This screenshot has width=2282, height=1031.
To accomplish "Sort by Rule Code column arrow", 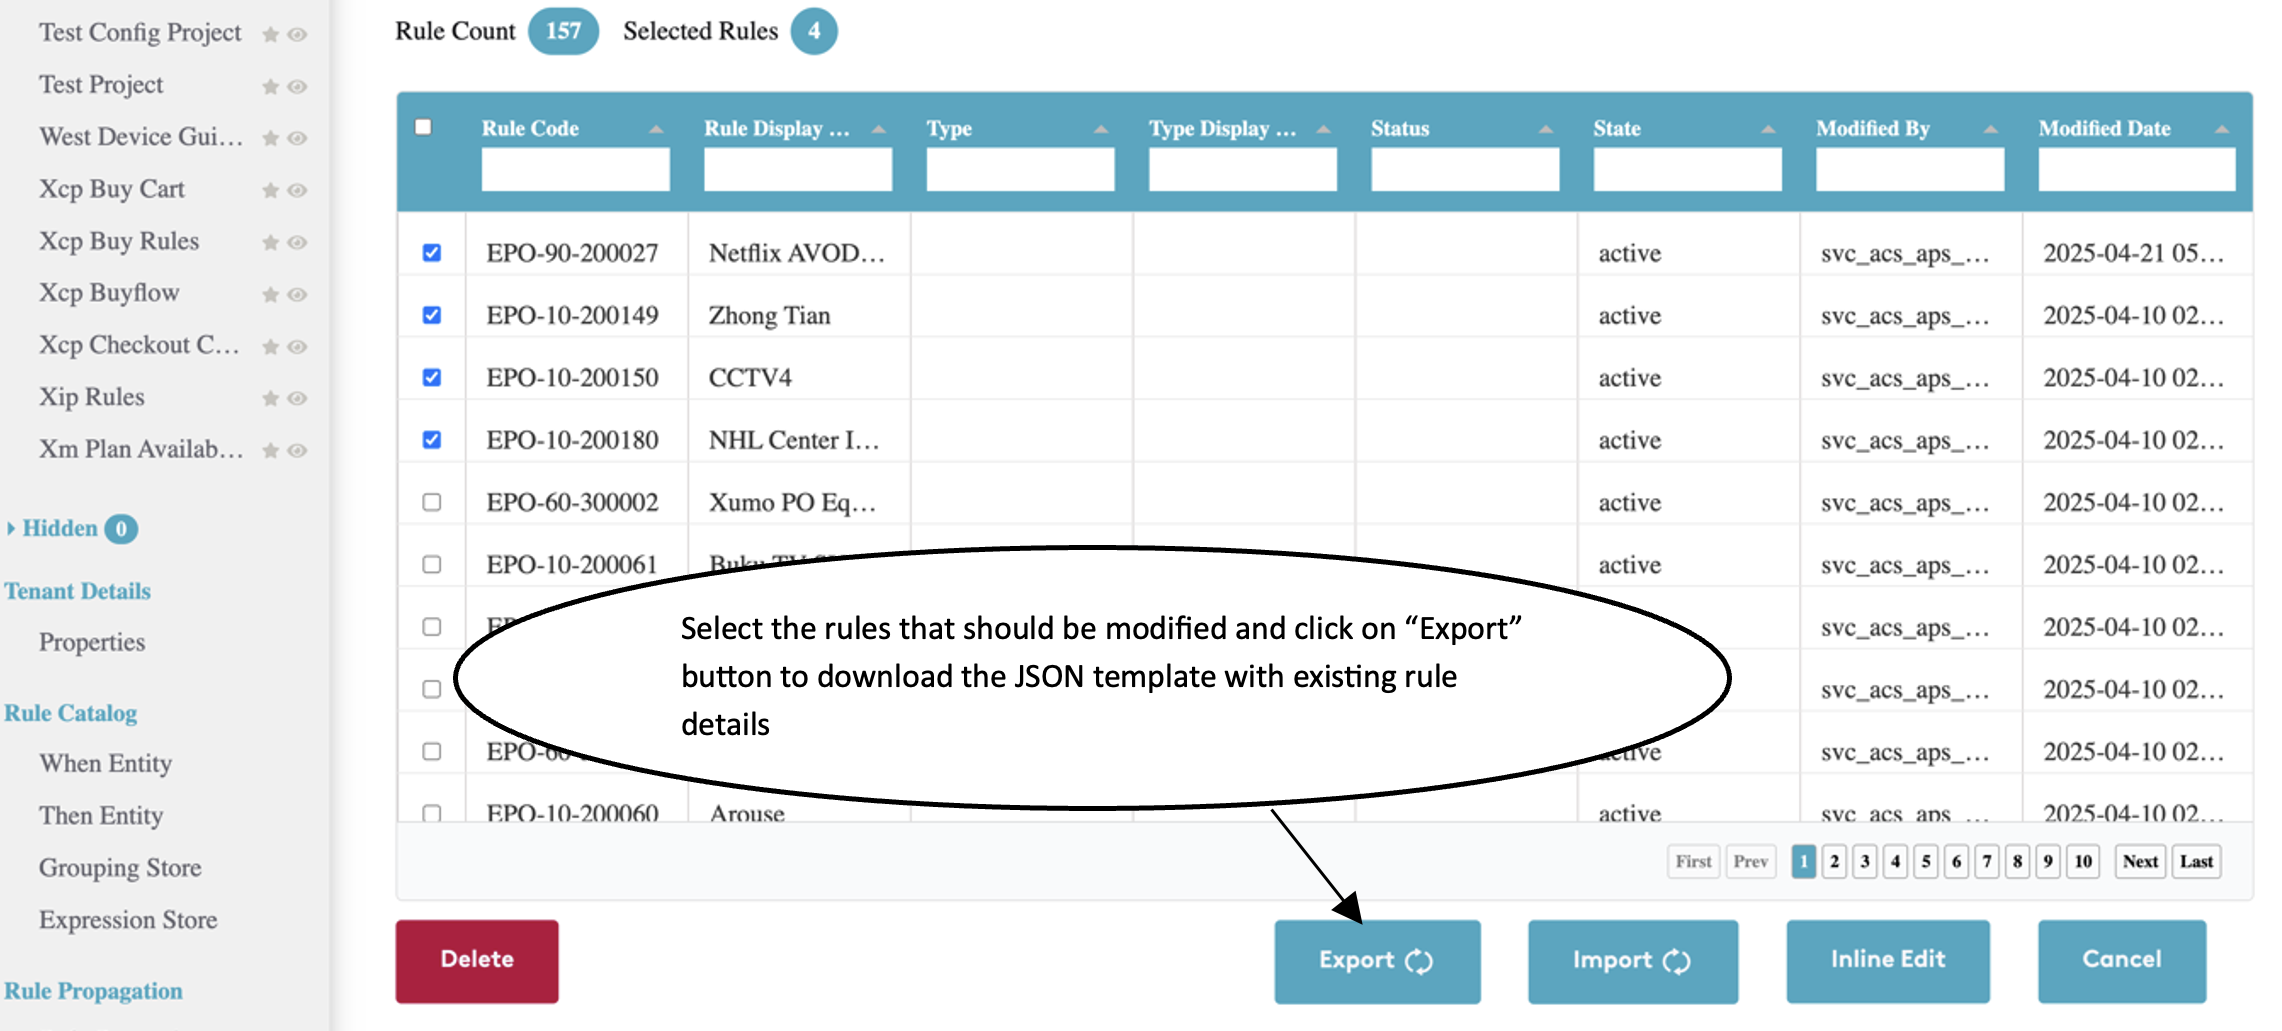I will pyautogui.click(x=656, y=129).
